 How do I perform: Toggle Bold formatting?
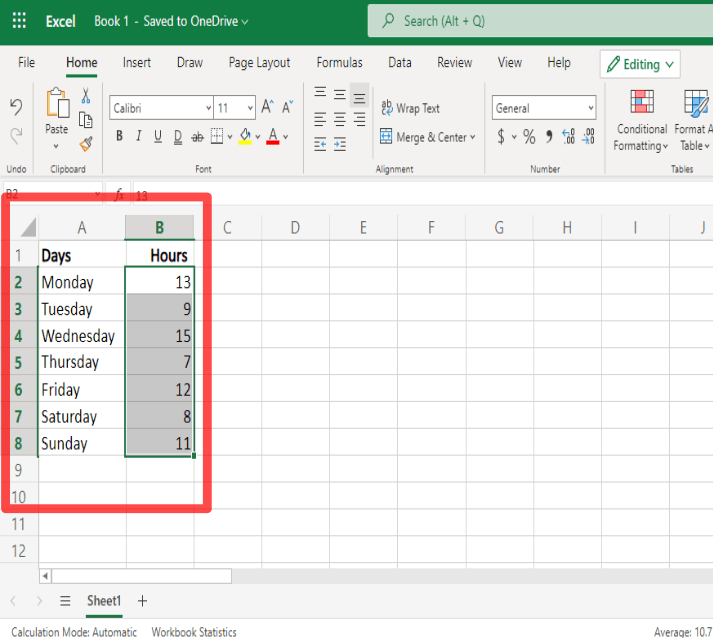[x=120, y=136]
